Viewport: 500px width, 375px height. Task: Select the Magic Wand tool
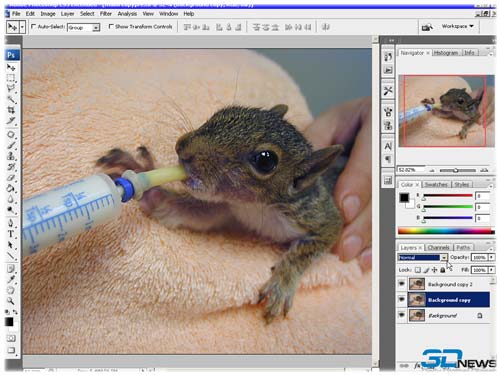[x=11, y=99]
